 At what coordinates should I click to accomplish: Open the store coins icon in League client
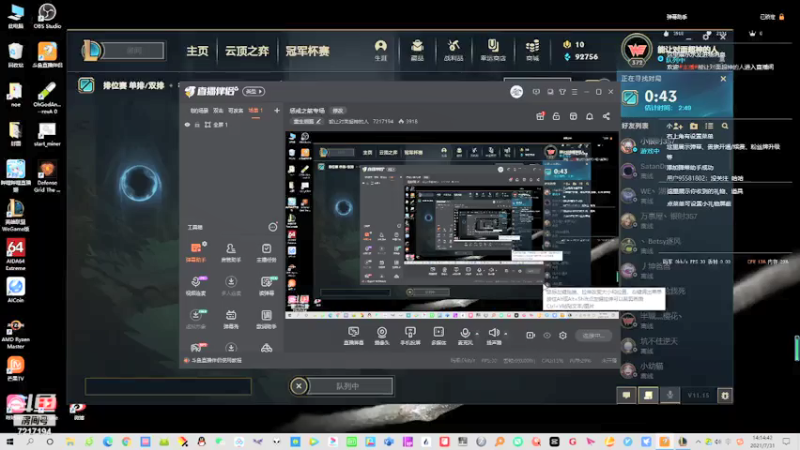pyautogui.click(x=532, y=51)
